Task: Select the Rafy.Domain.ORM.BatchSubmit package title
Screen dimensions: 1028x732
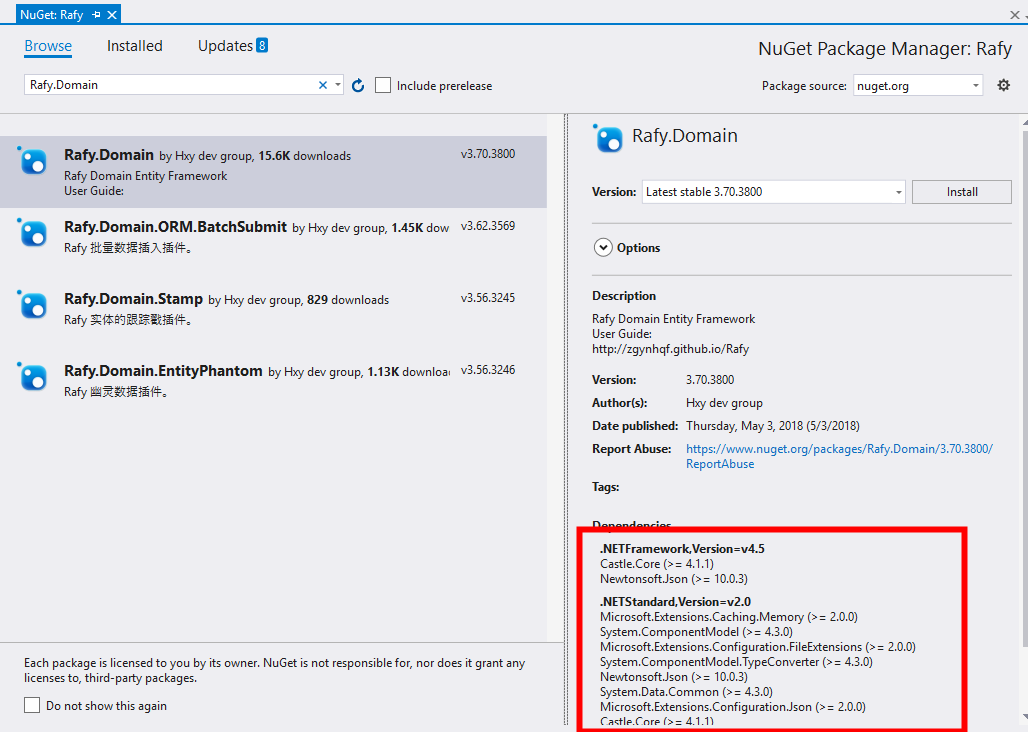Action: pos(176,227)
